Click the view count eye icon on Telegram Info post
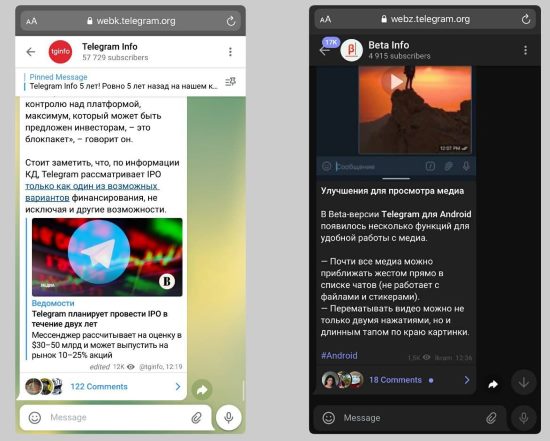550x441 pixels. 131,367
